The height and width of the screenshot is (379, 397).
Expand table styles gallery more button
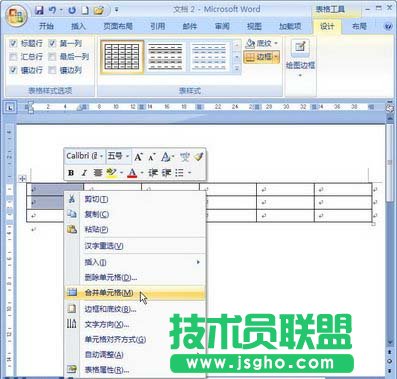tap(237, 69)
